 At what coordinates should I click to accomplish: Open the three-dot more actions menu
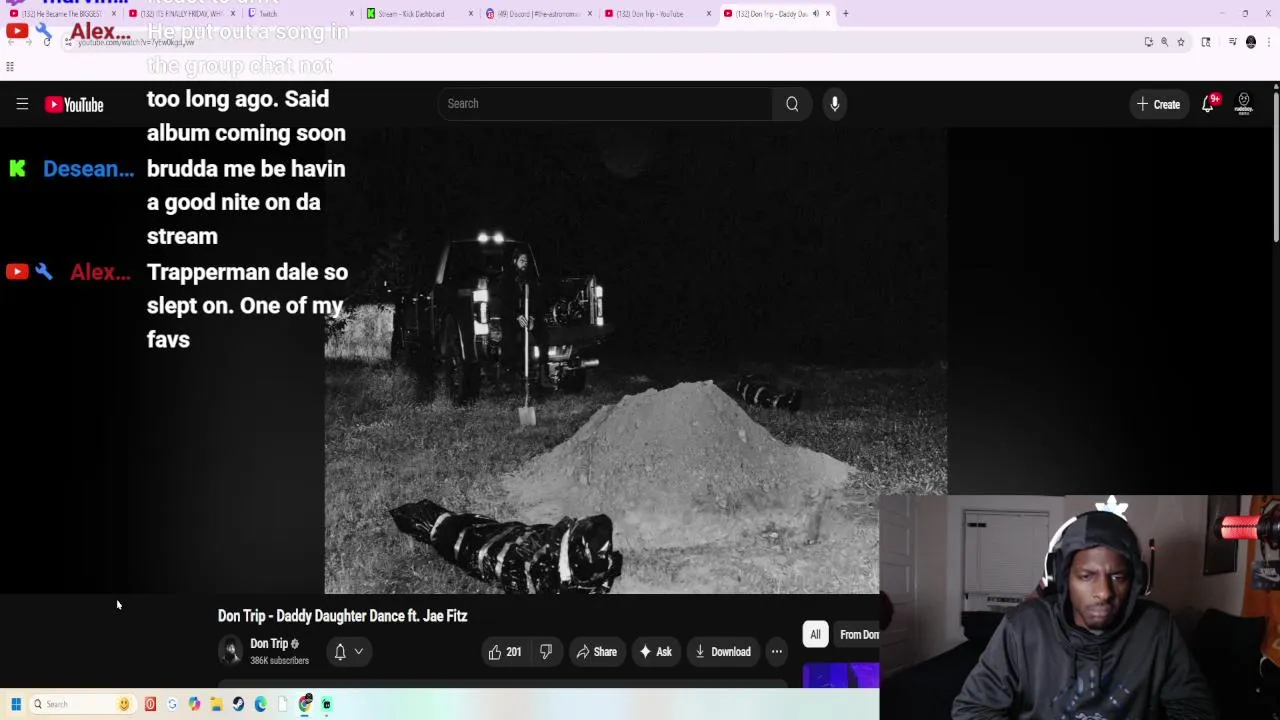(777, 652)
